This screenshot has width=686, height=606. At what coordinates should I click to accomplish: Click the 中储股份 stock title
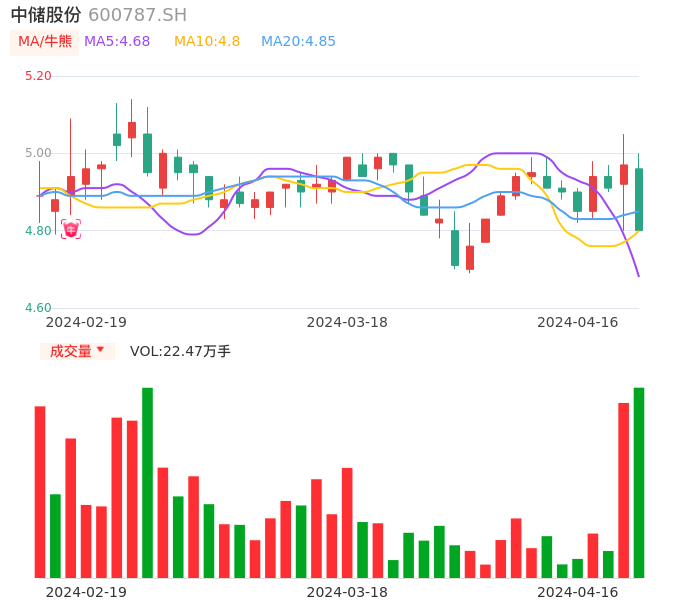point(46,15)
